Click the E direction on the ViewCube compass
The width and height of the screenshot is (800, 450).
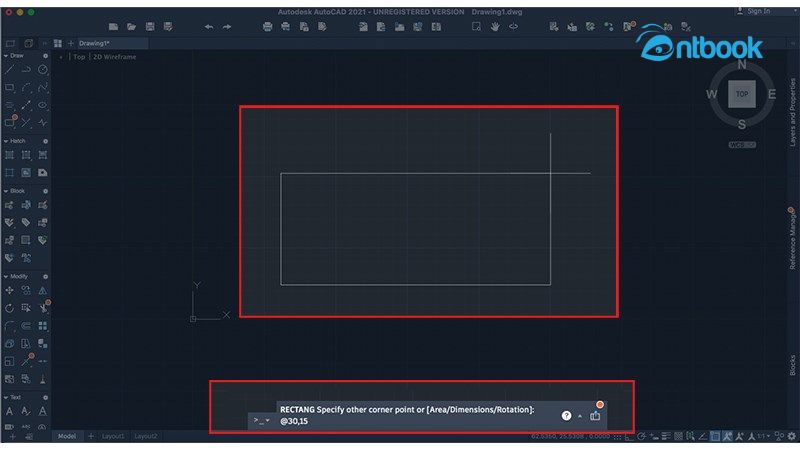point(772,94)
